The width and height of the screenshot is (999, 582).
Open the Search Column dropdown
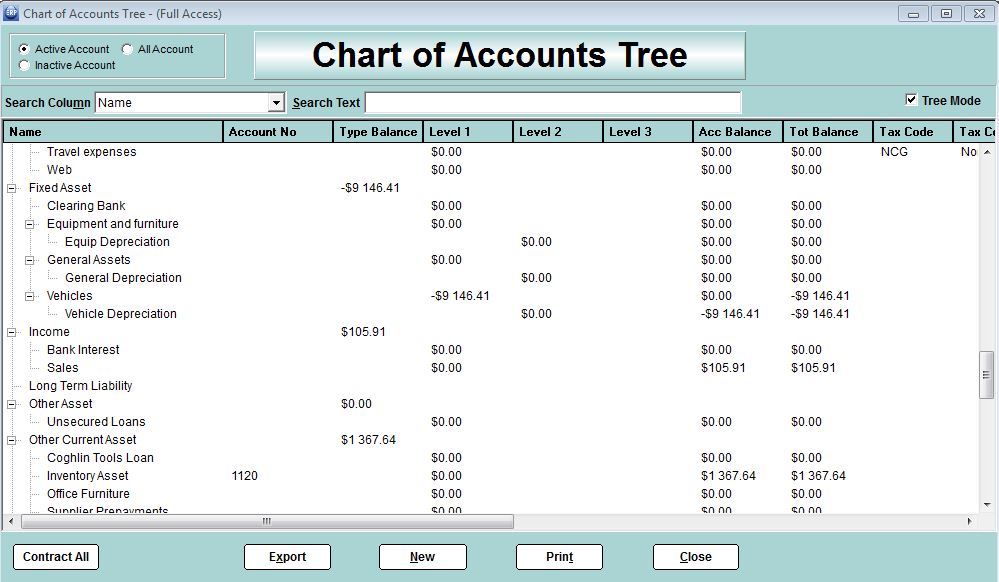(x=276, y=103)
